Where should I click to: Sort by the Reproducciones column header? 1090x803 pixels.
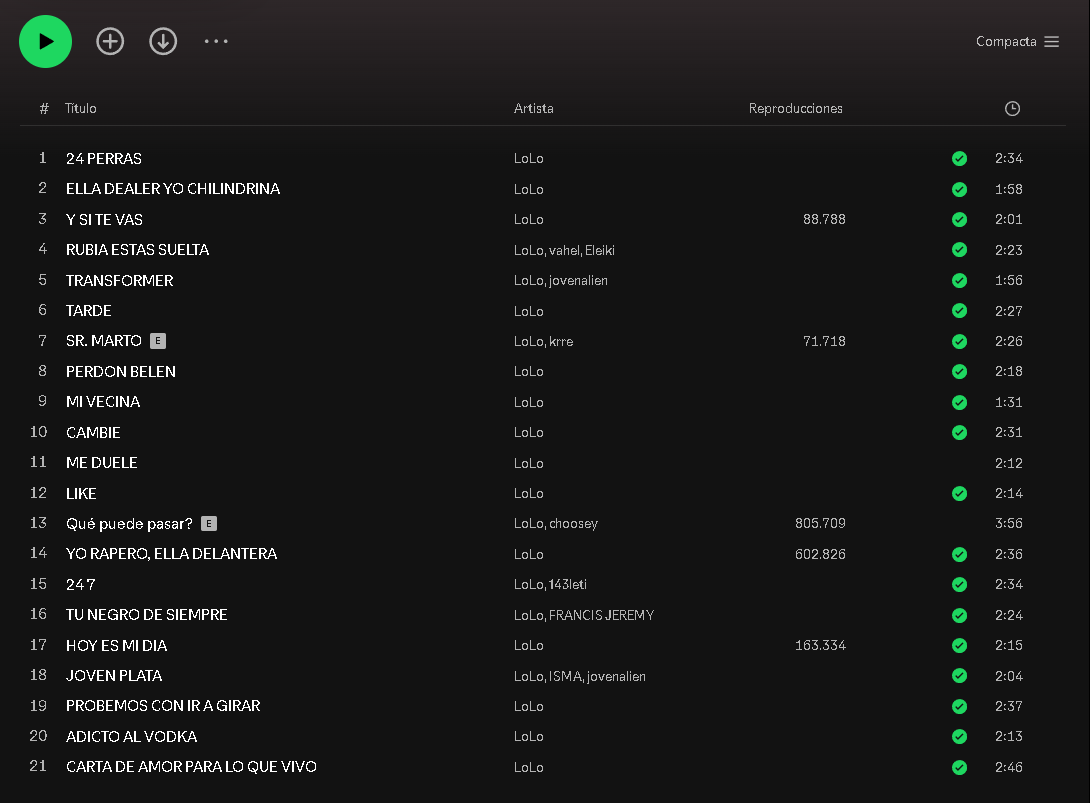click(x=795, y=108)
